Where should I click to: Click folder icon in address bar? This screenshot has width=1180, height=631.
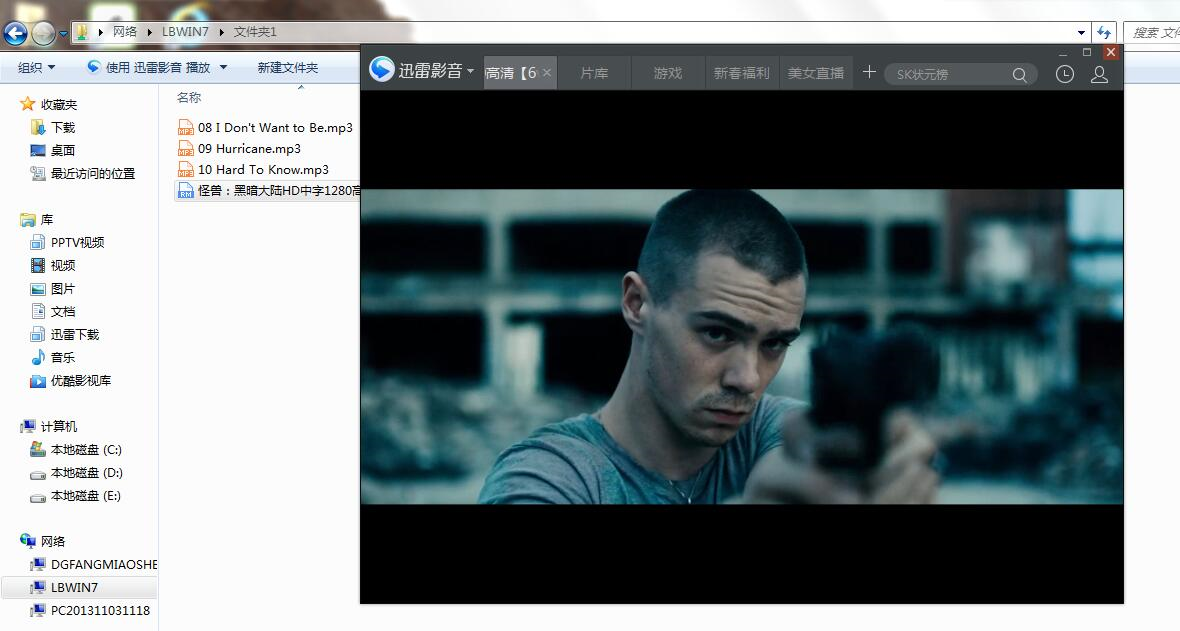(x=82, y=32)
